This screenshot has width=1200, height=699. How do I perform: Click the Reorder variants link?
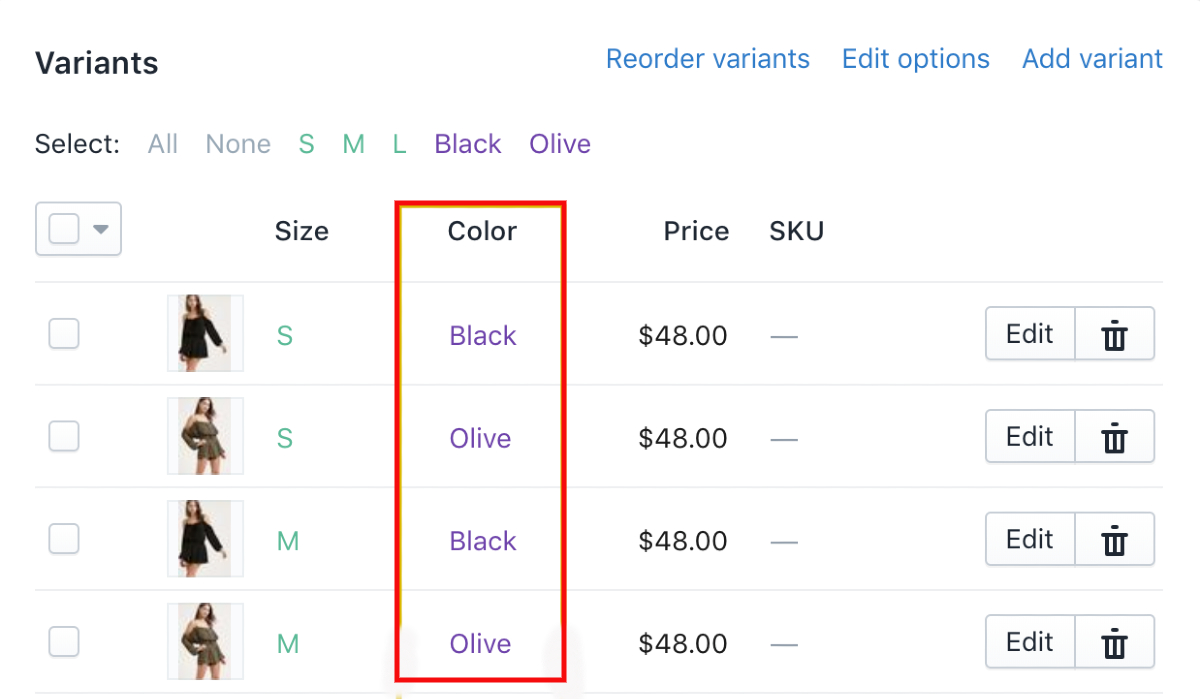point(707,59)
